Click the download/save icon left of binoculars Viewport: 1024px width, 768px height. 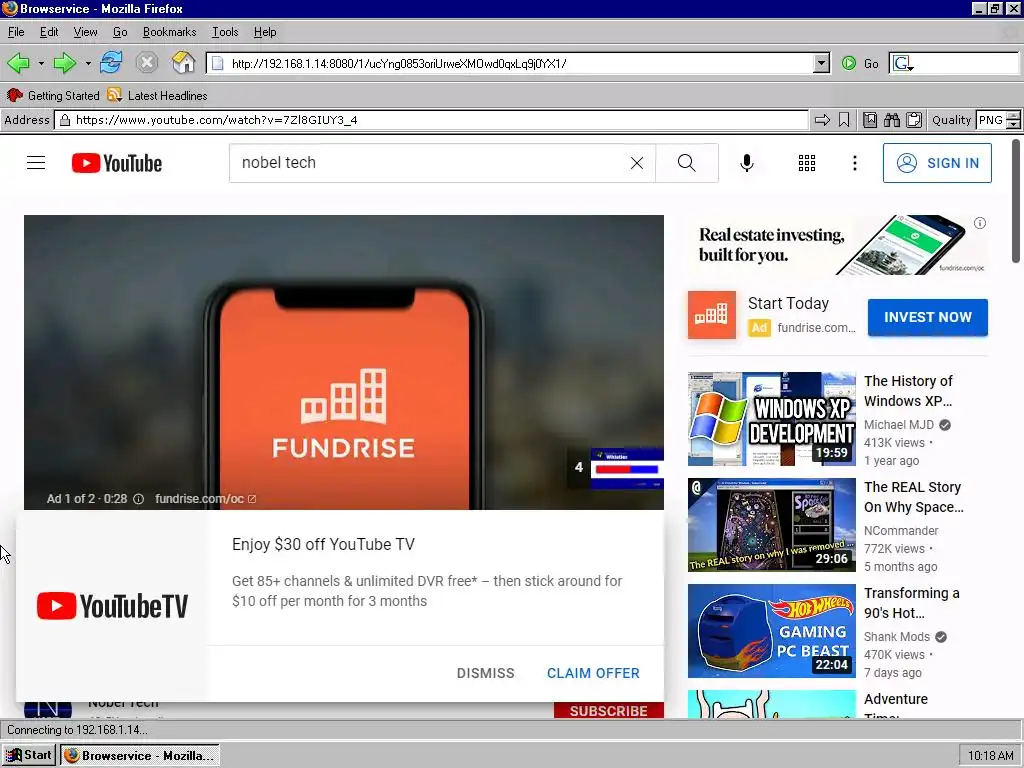tap(870, 120)
